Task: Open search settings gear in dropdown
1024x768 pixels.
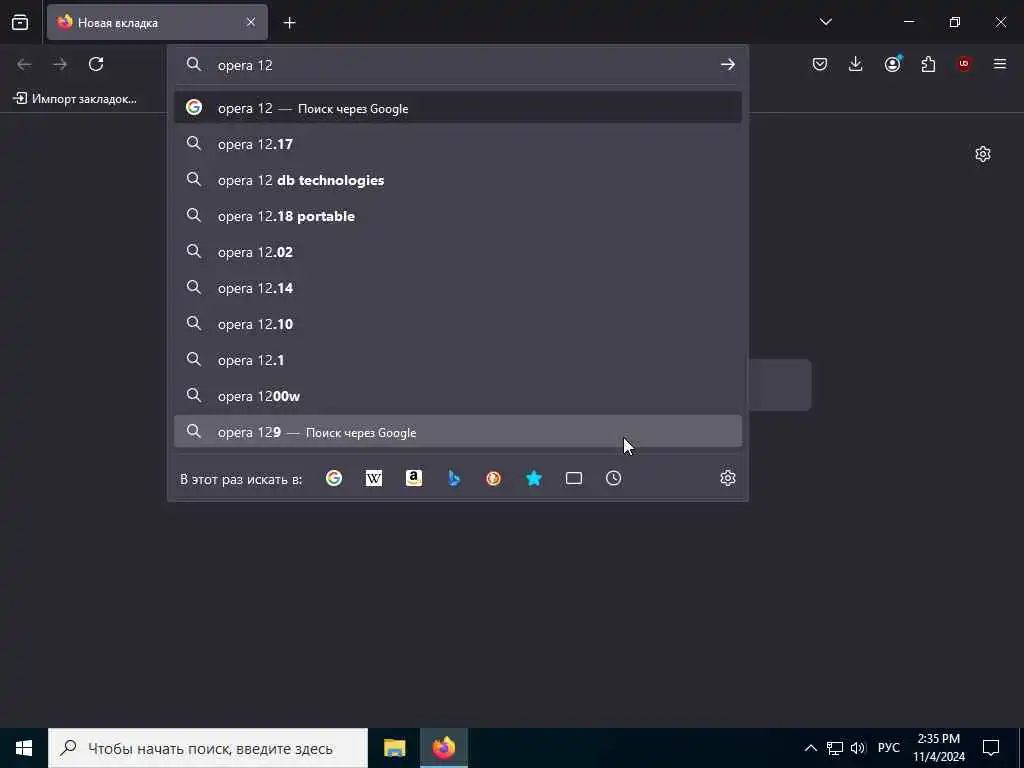Action: click(728, 478)
